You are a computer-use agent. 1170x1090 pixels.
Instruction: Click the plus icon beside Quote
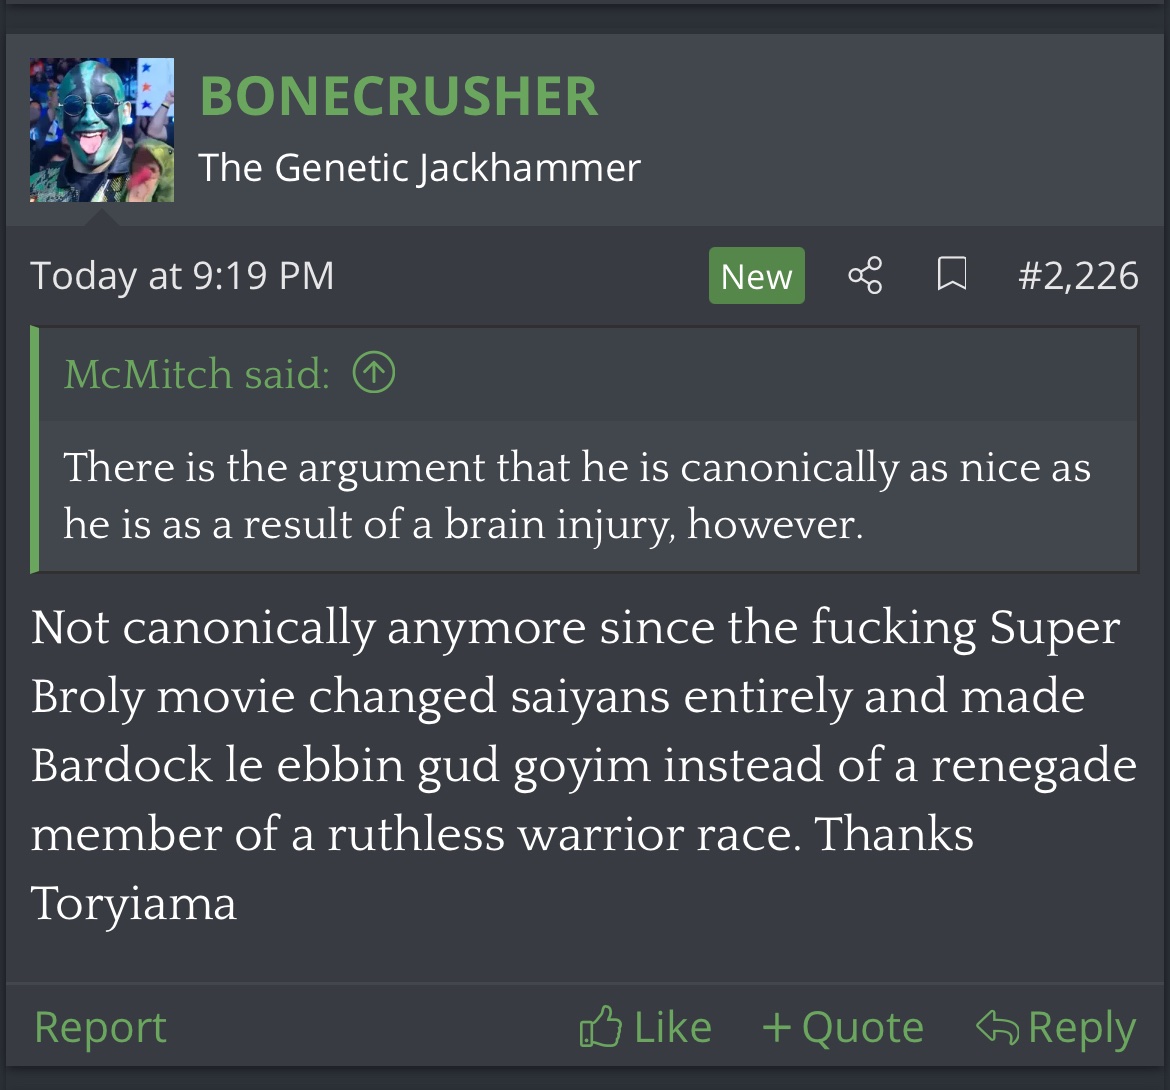click(777, 1027)
